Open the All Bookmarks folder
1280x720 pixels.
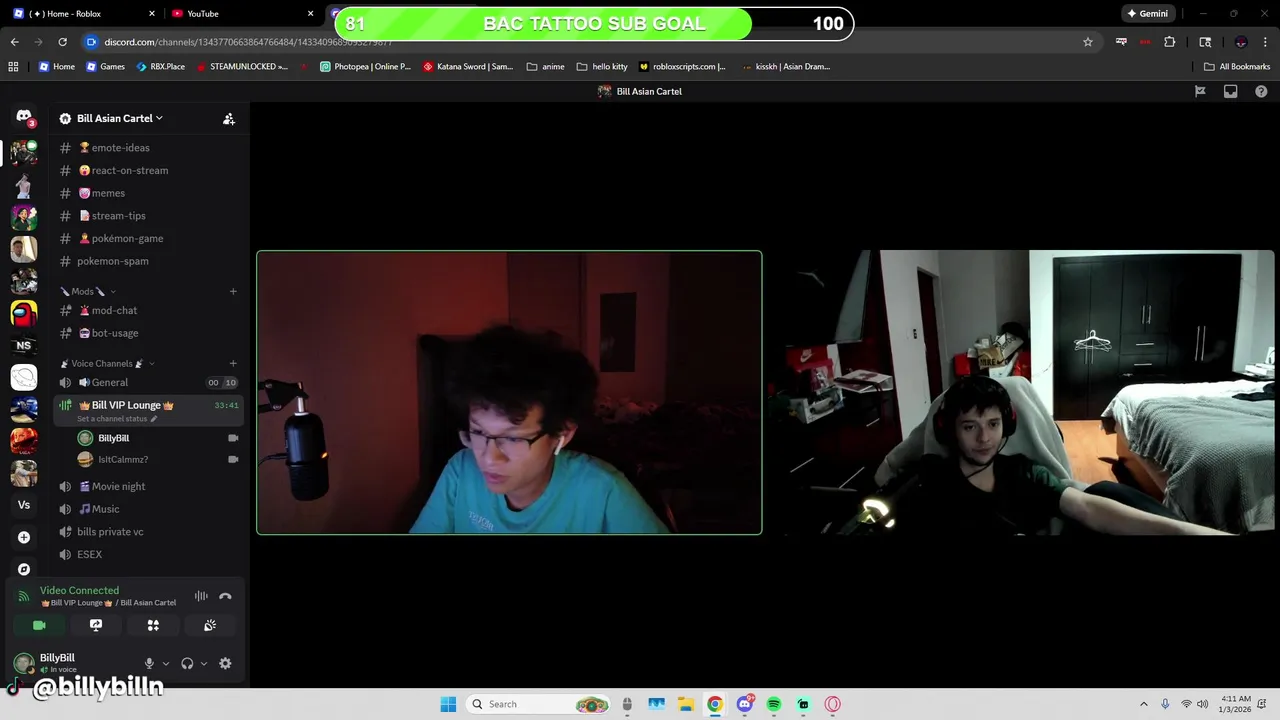1237,66
